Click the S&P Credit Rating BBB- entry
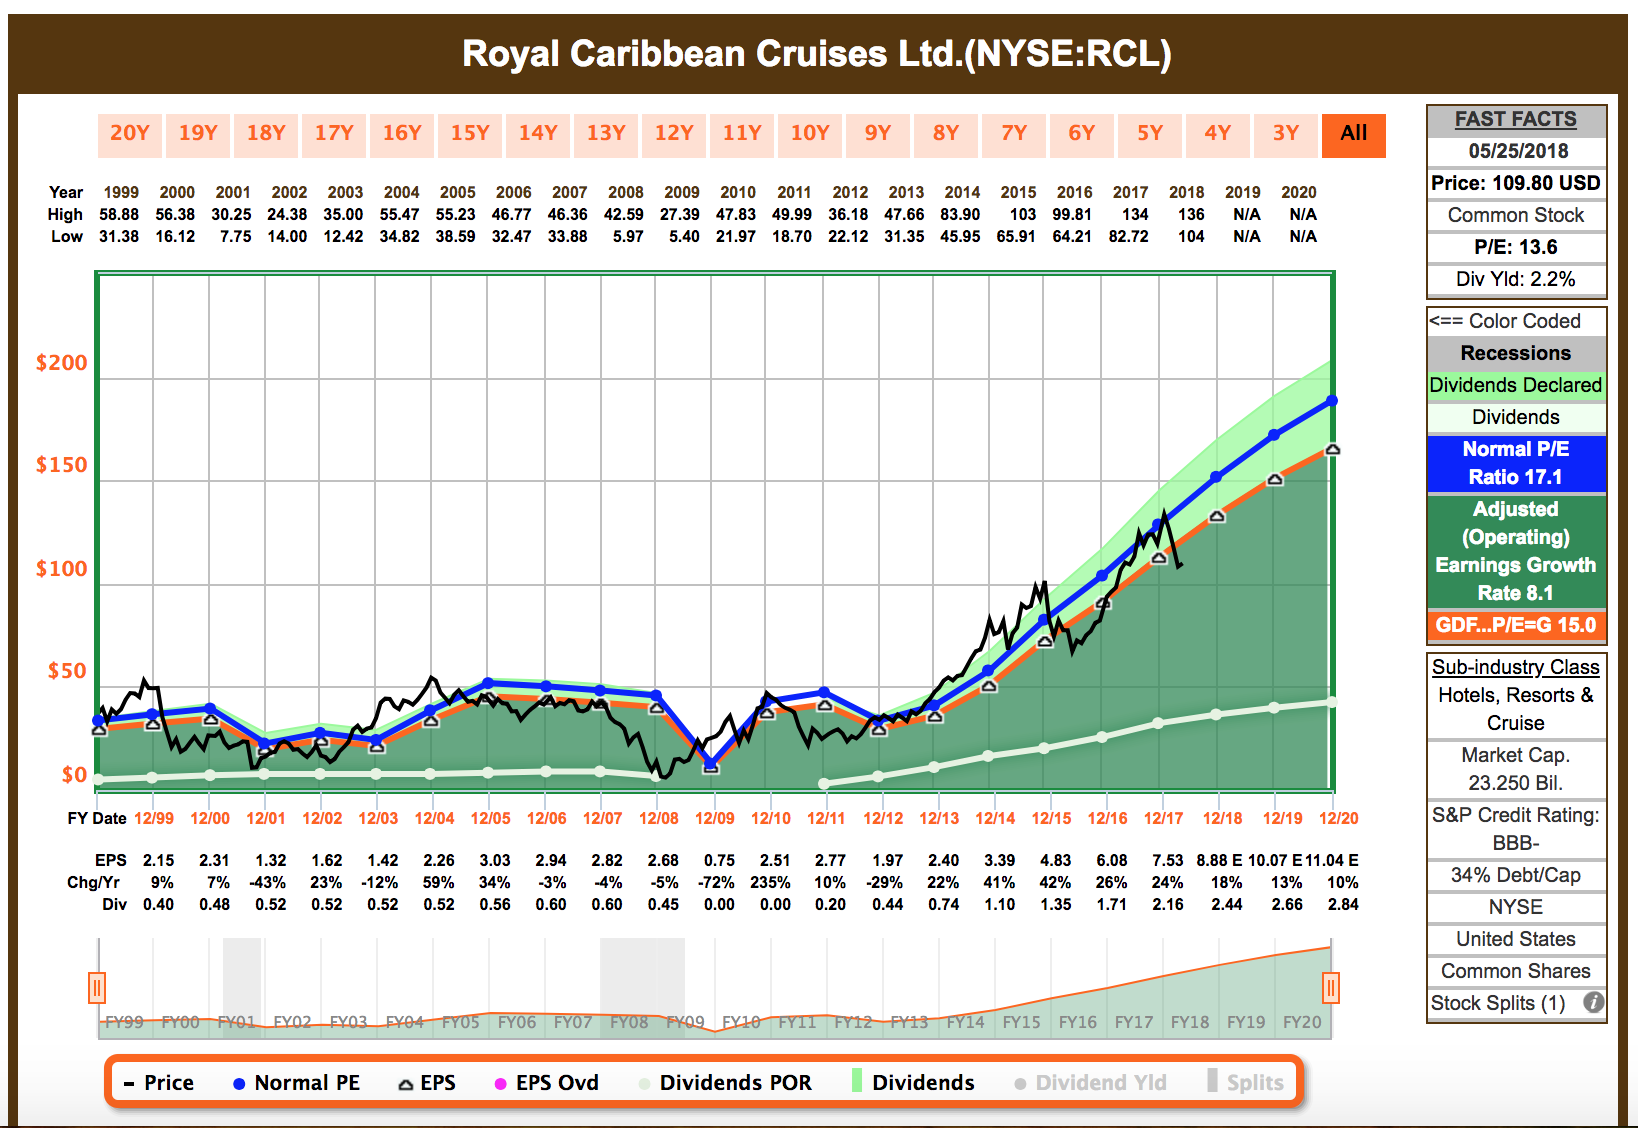 coord(1516,829)
